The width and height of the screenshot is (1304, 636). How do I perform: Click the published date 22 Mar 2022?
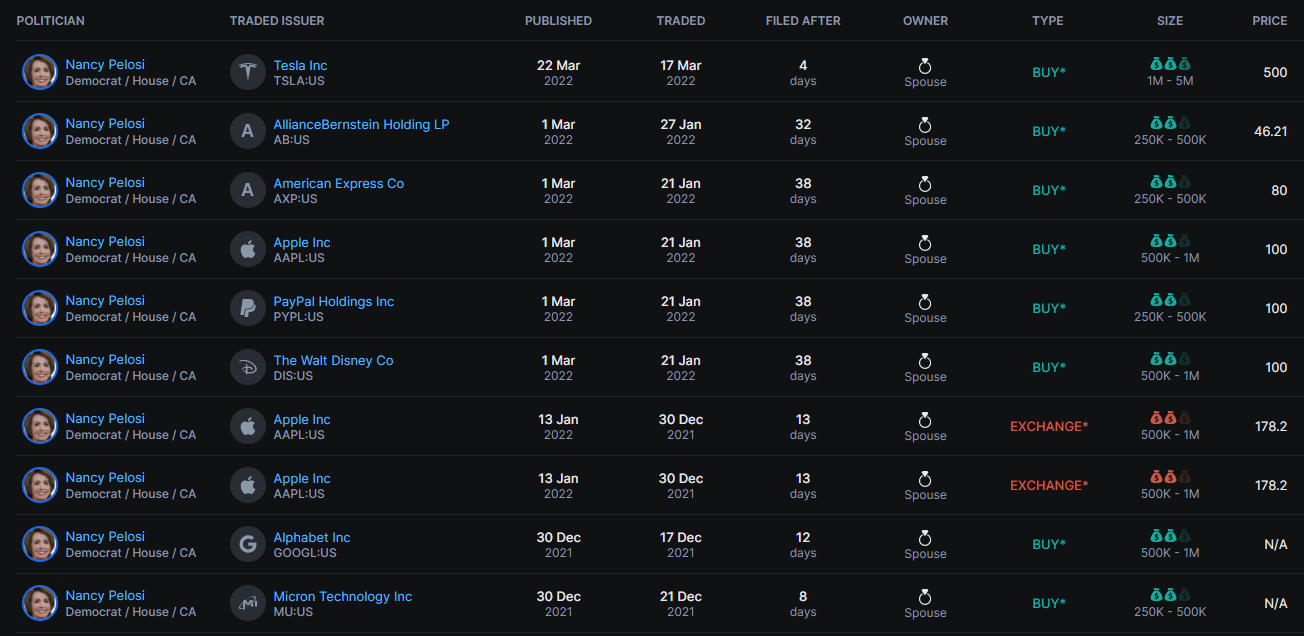[558, 72]
